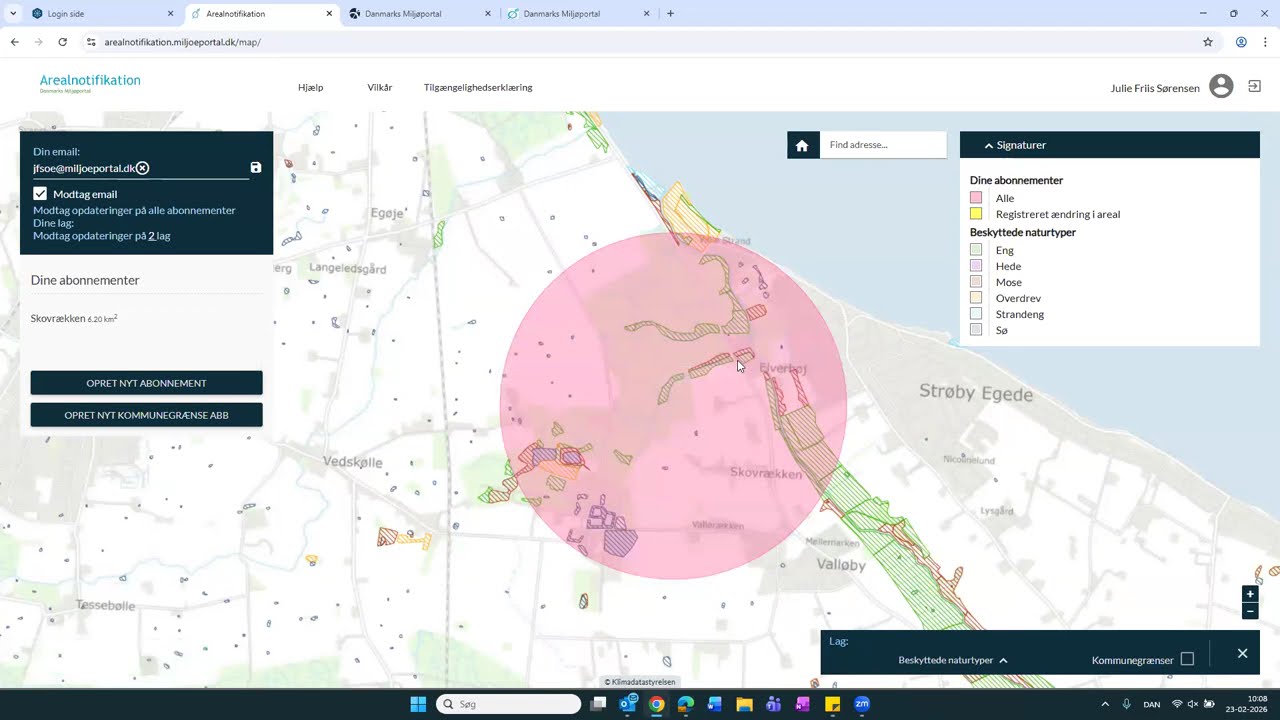
Task: View site information icon in address bar
Action: [x=91, y=42]
